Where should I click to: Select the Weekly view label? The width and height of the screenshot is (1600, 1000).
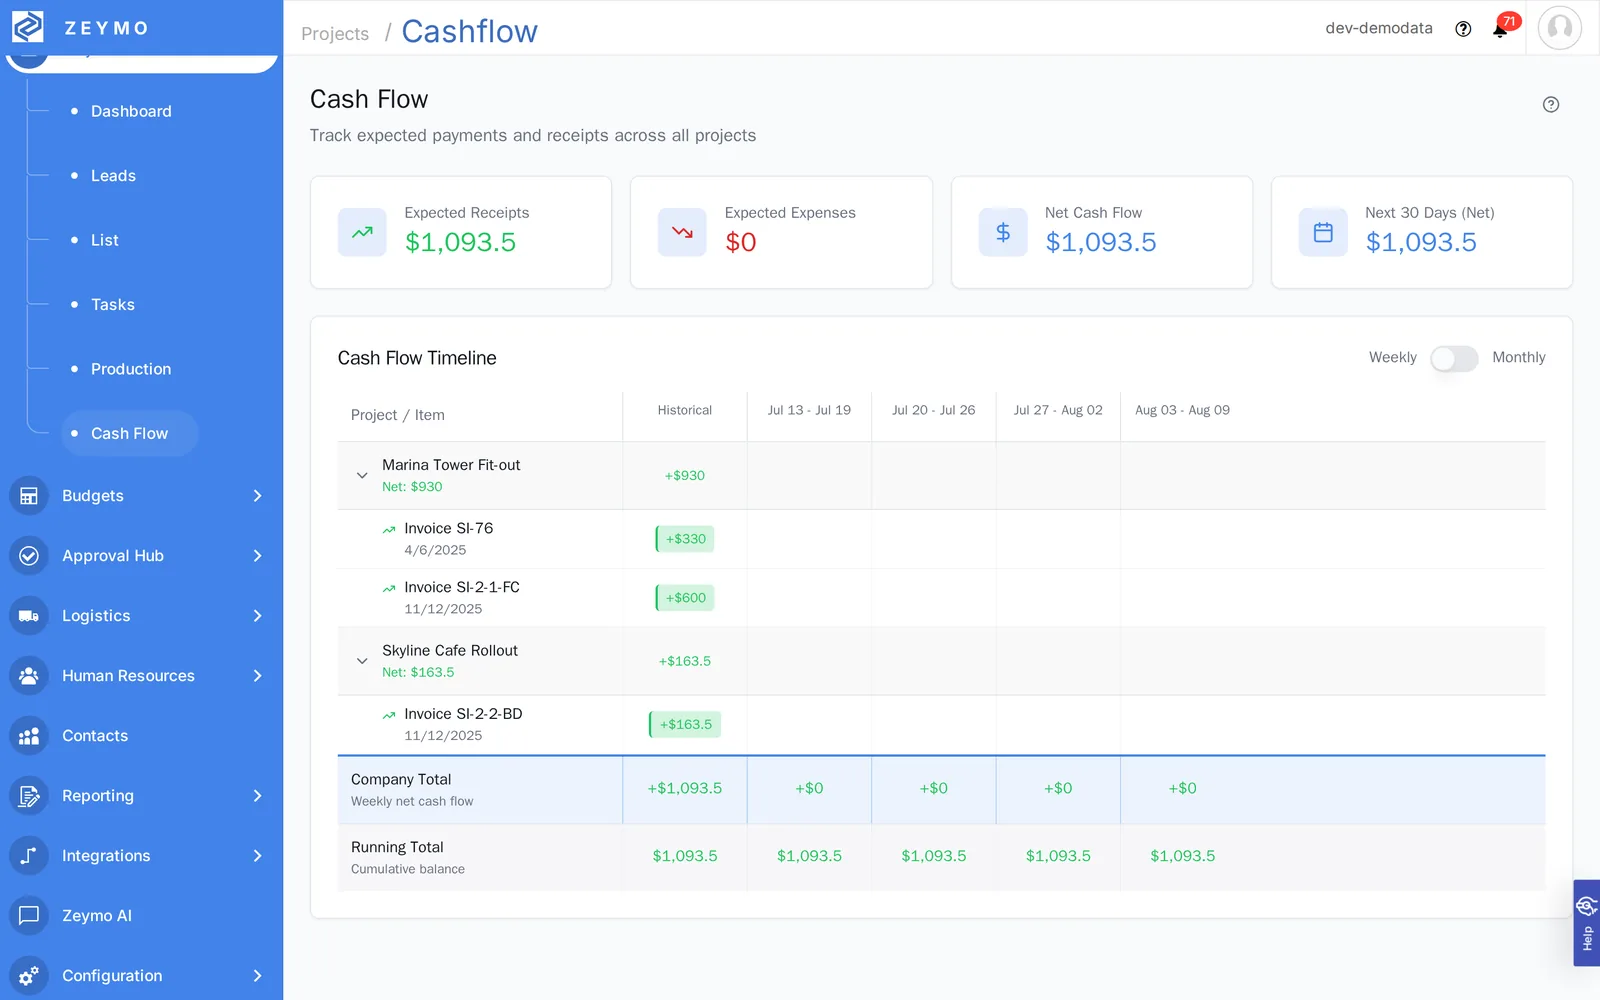(x=1392, y=357)
